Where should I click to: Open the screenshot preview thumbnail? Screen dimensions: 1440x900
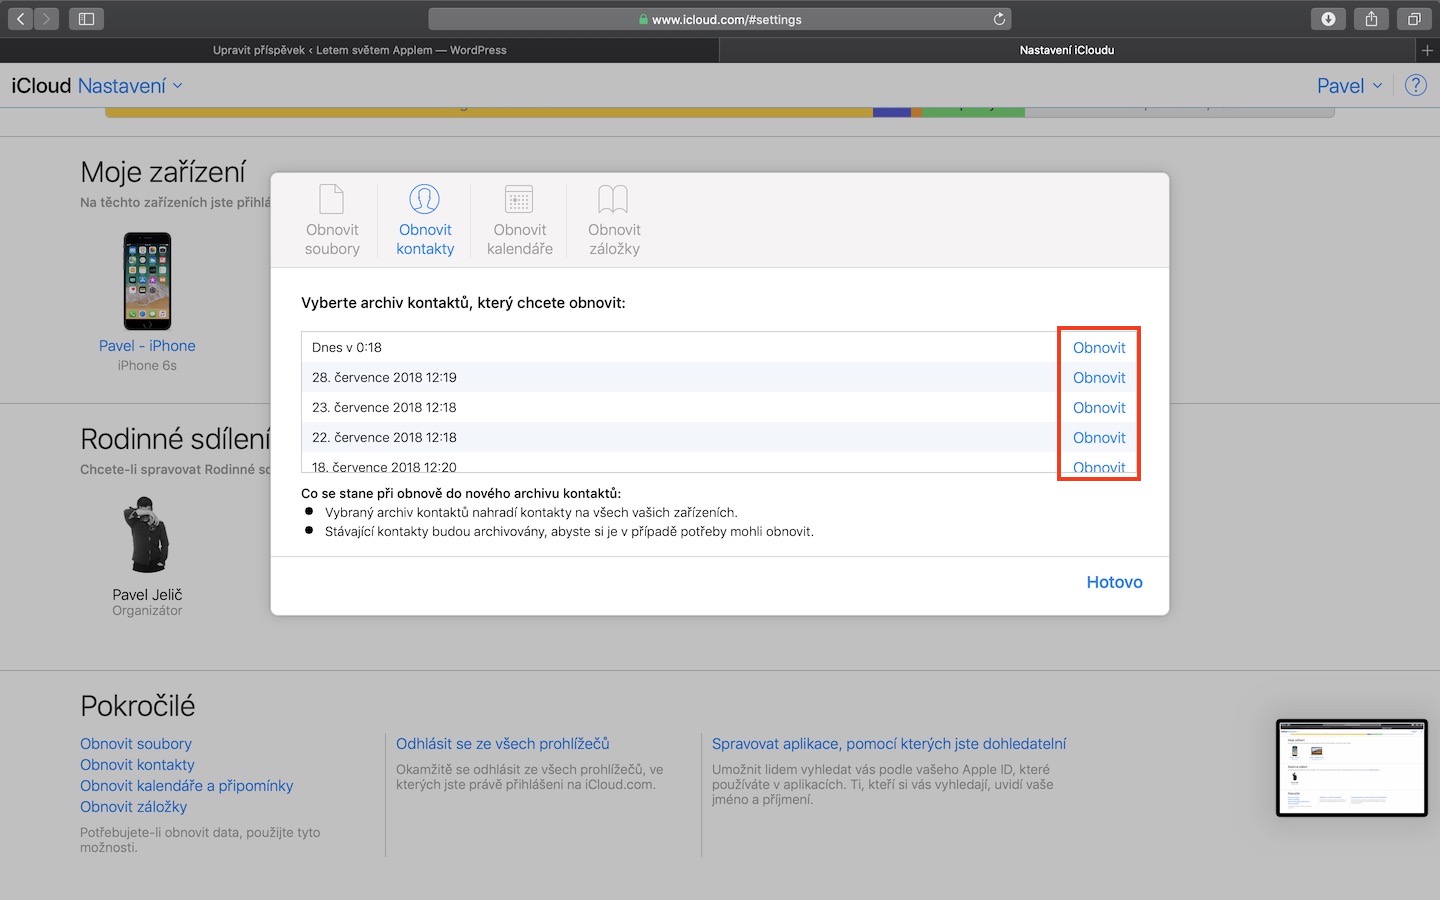pos(1352,768)
